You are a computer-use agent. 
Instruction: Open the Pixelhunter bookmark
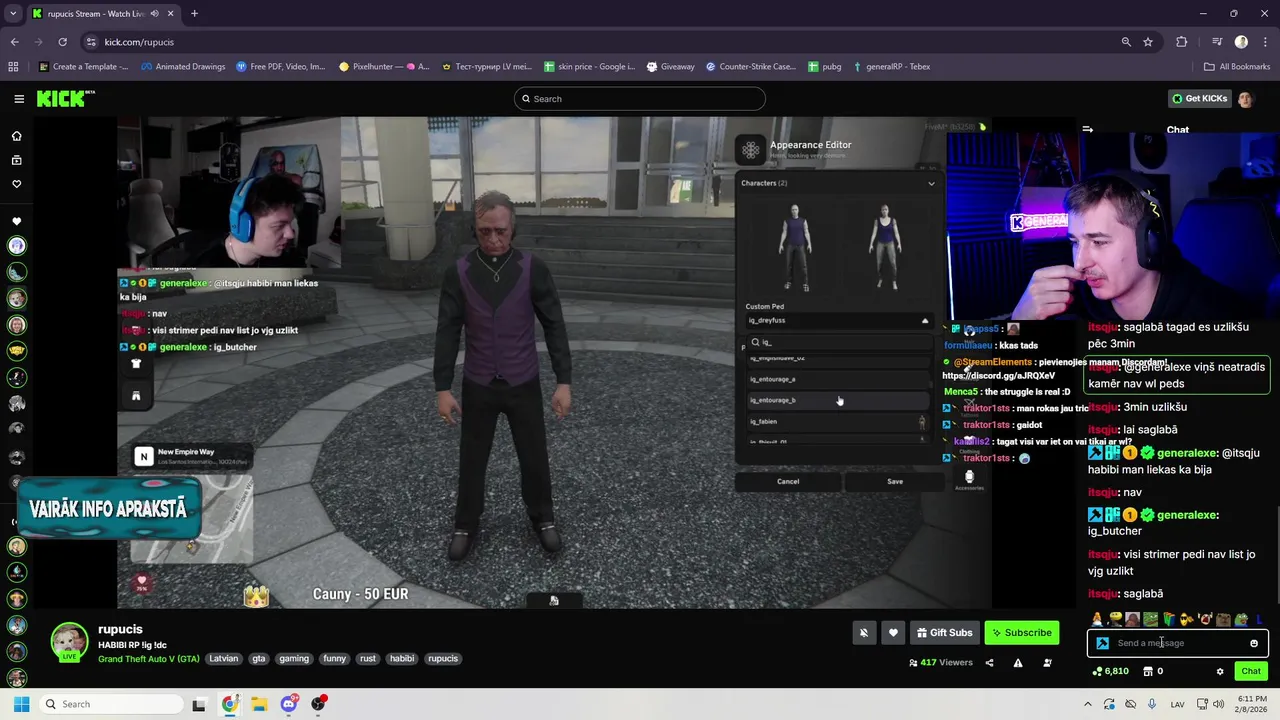point(384,67)
